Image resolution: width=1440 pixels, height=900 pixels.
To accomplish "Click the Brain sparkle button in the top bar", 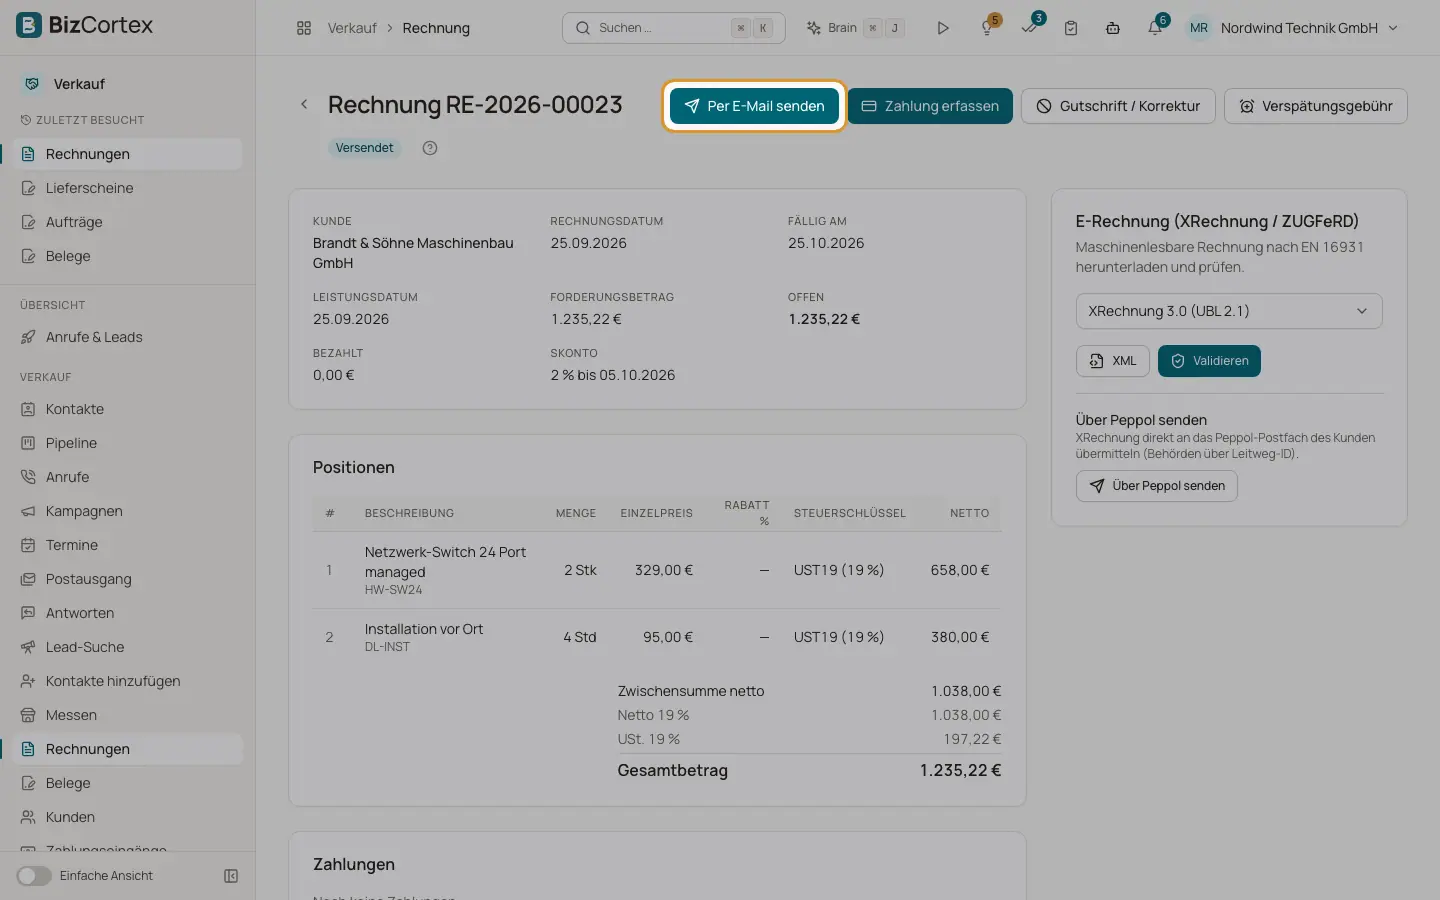I will click(855, 28).
